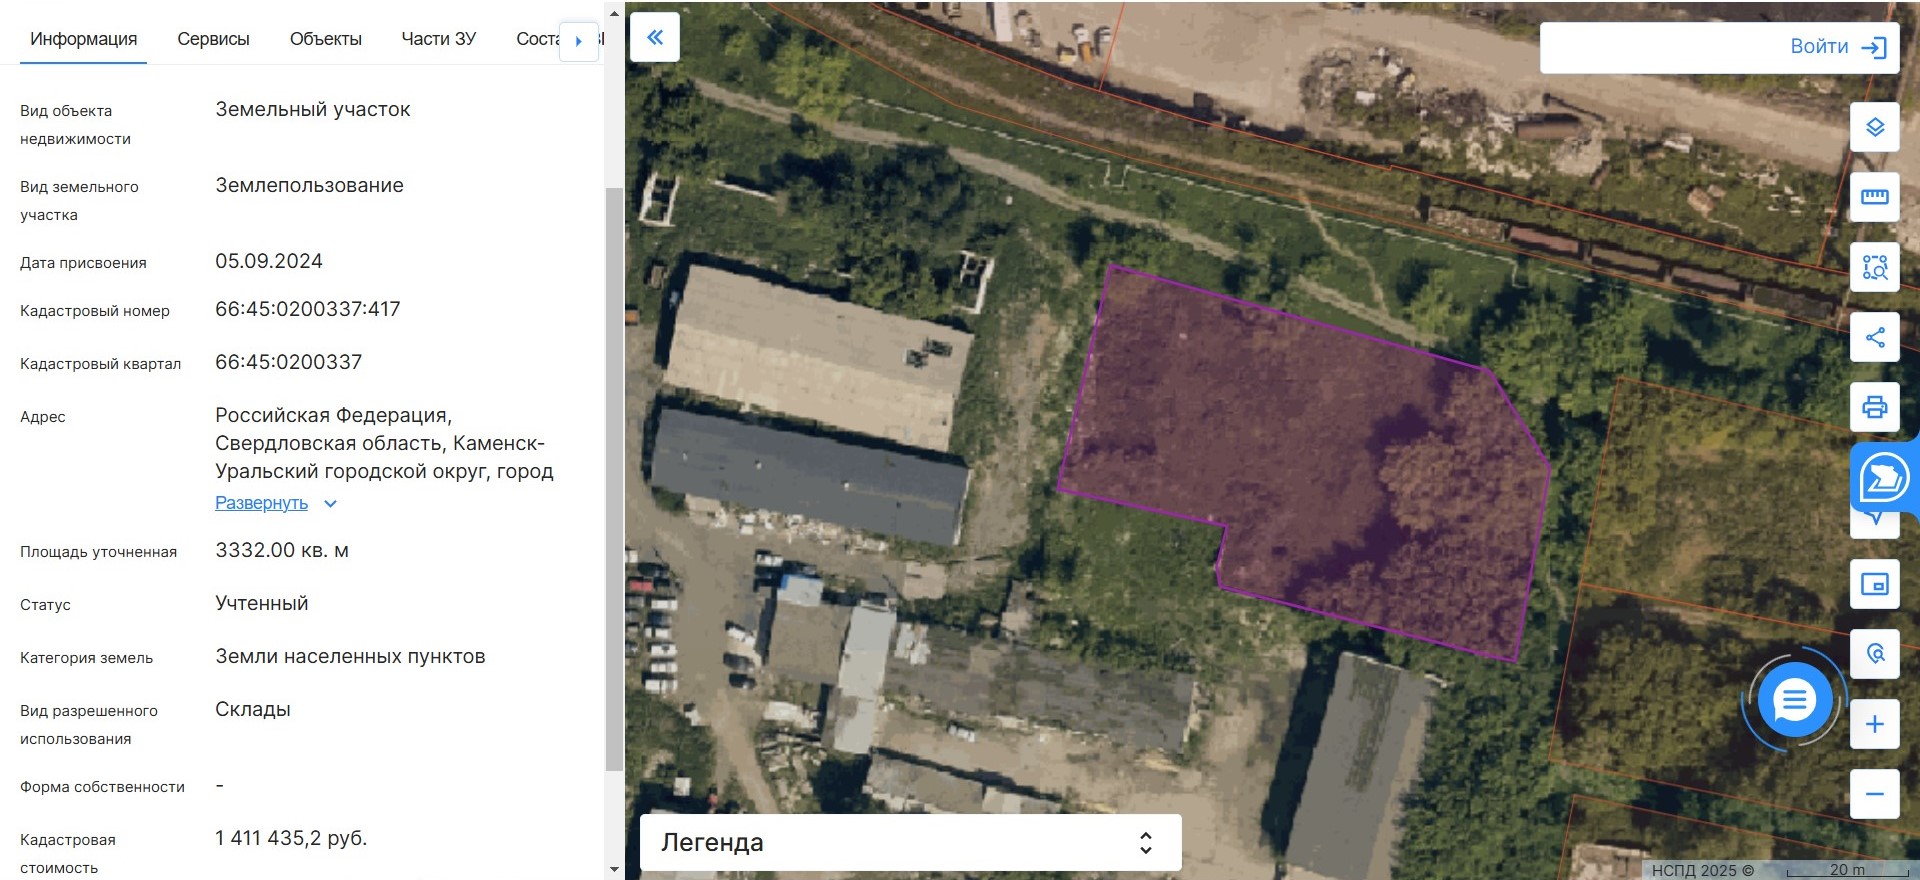Open the Легенда dropdown
This screenshot has width=1920, height=880.
coord(910,842)
